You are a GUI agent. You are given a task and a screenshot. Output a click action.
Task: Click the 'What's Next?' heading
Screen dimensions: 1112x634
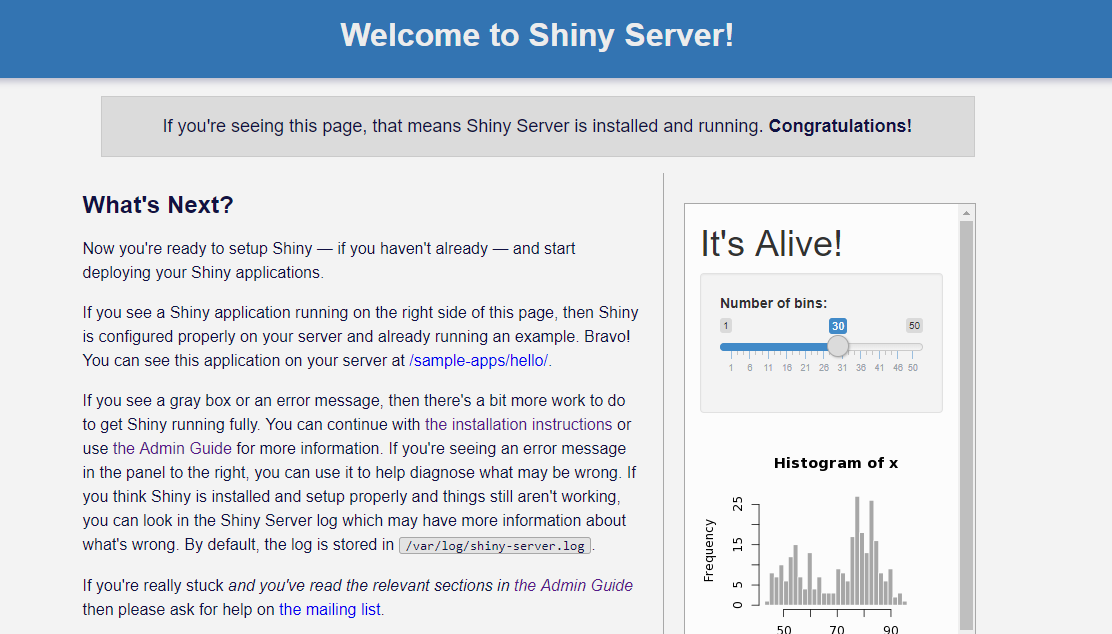157,205
